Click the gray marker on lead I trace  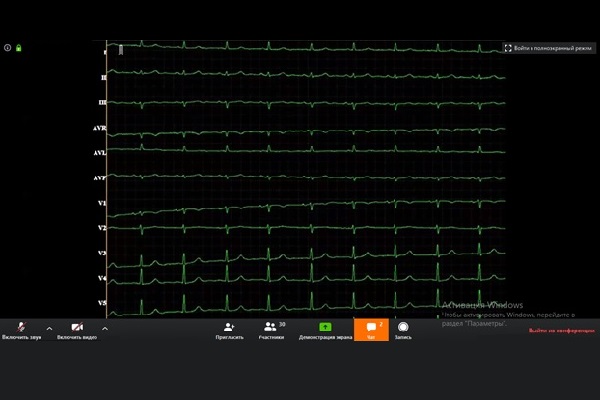coord(121,50)
